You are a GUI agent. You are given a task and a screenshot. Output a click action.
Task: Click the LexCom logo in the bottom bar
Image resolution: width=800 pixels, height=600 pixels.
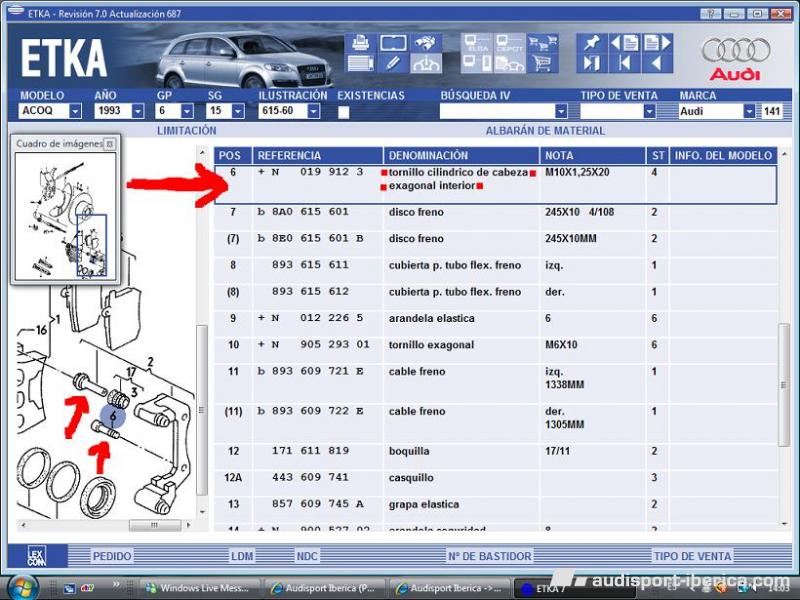click(36, 556)
